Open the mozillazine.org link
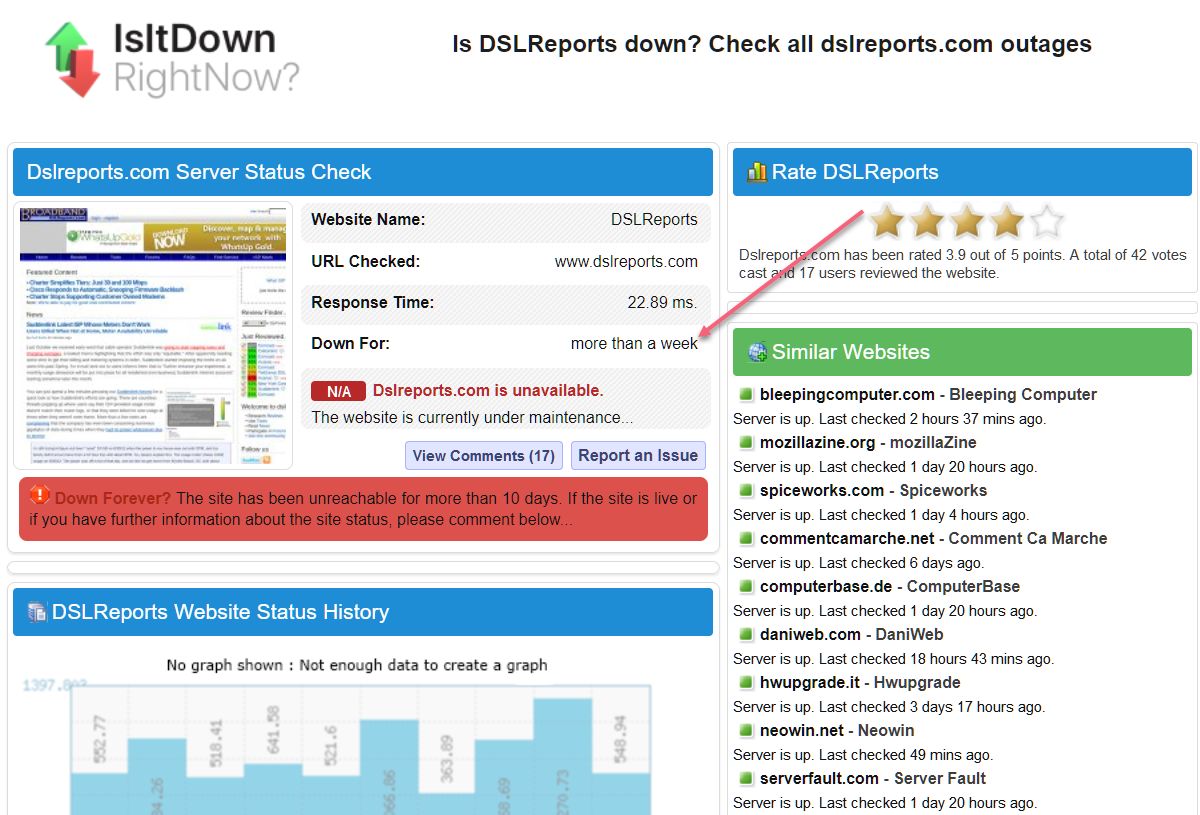Image resolution: width=1200 pixels, height=815 pixels. pos(818,442)
